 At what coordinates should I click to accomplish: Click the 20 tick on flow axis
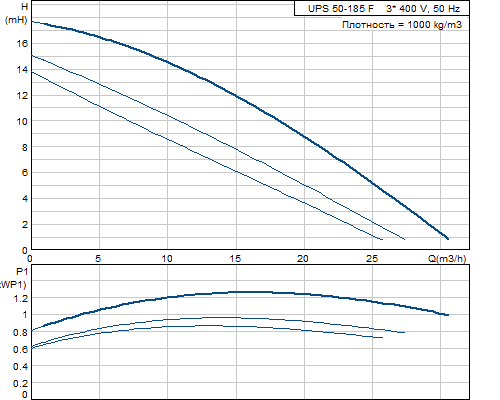(303, 258)
